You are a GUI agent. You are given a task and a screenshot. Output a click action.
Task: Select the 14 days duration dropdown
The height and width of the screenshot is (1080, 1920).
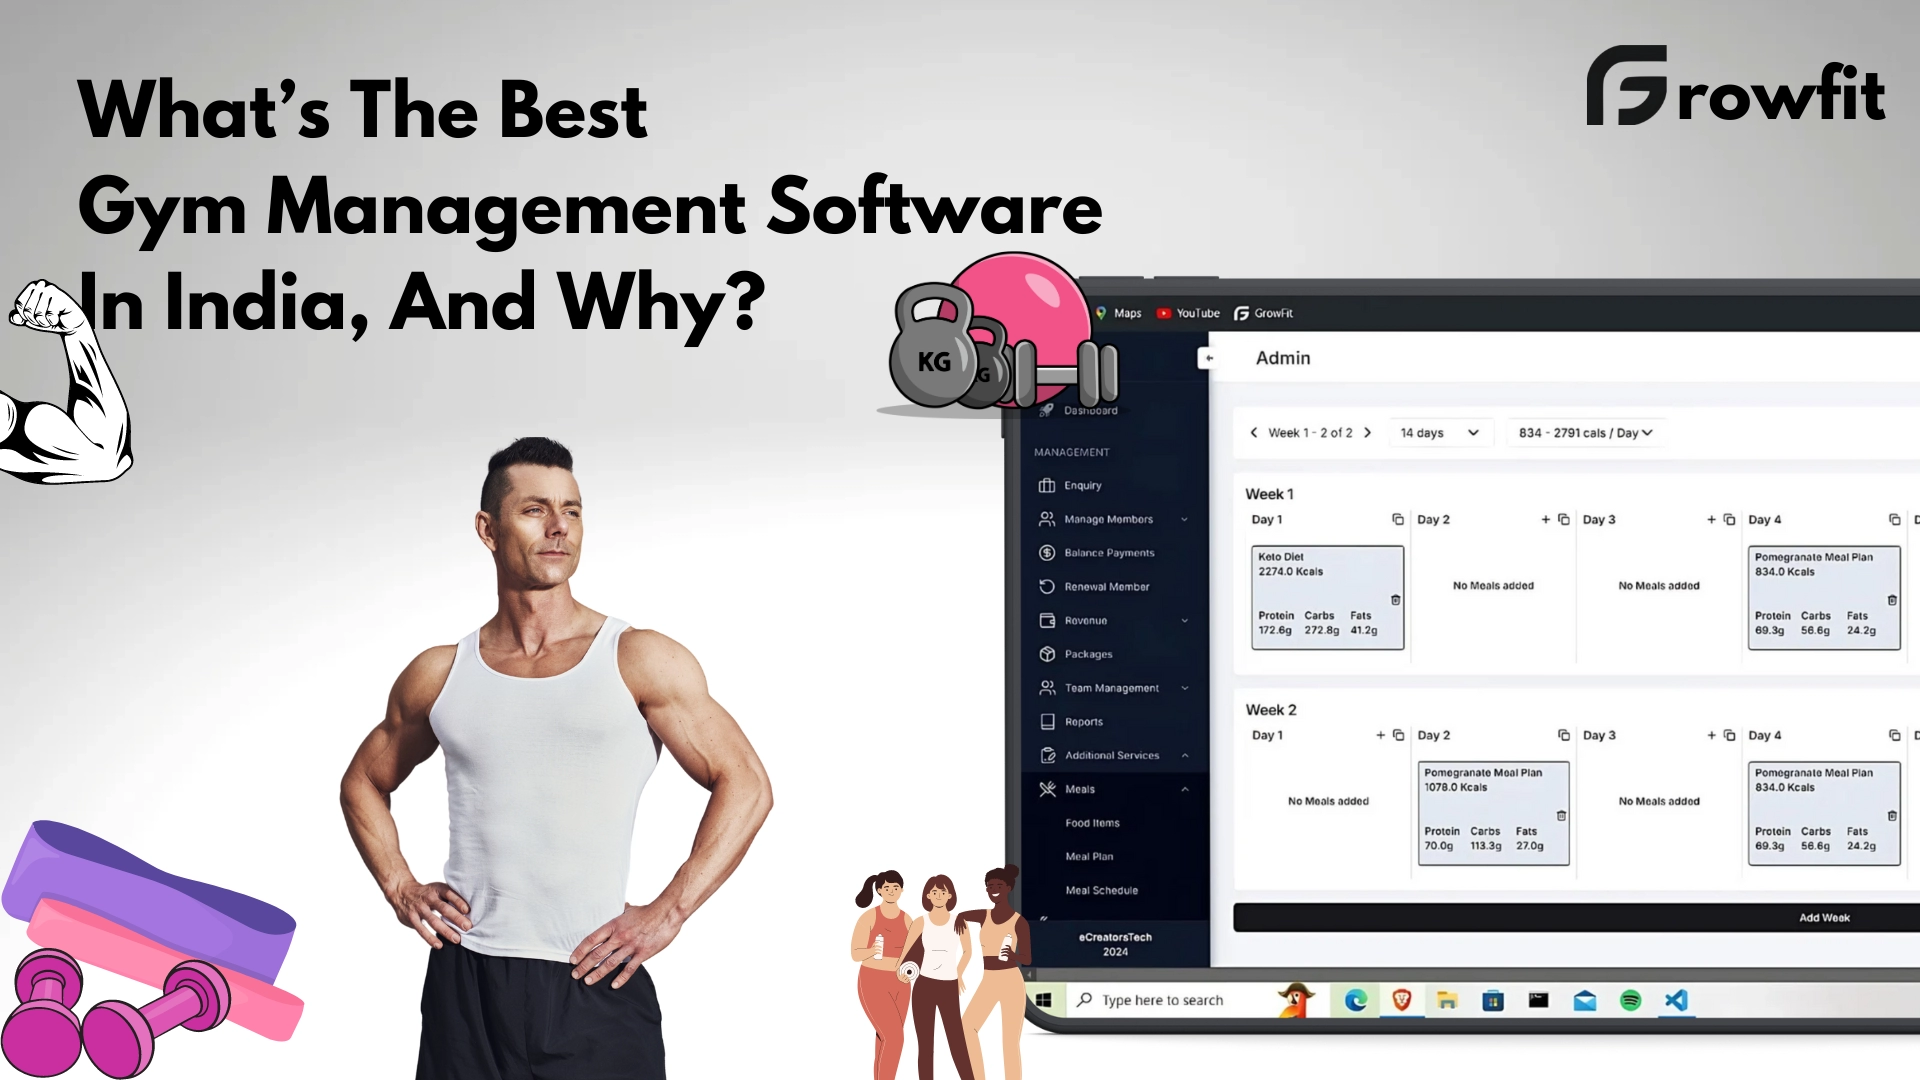pos(1439,433)
